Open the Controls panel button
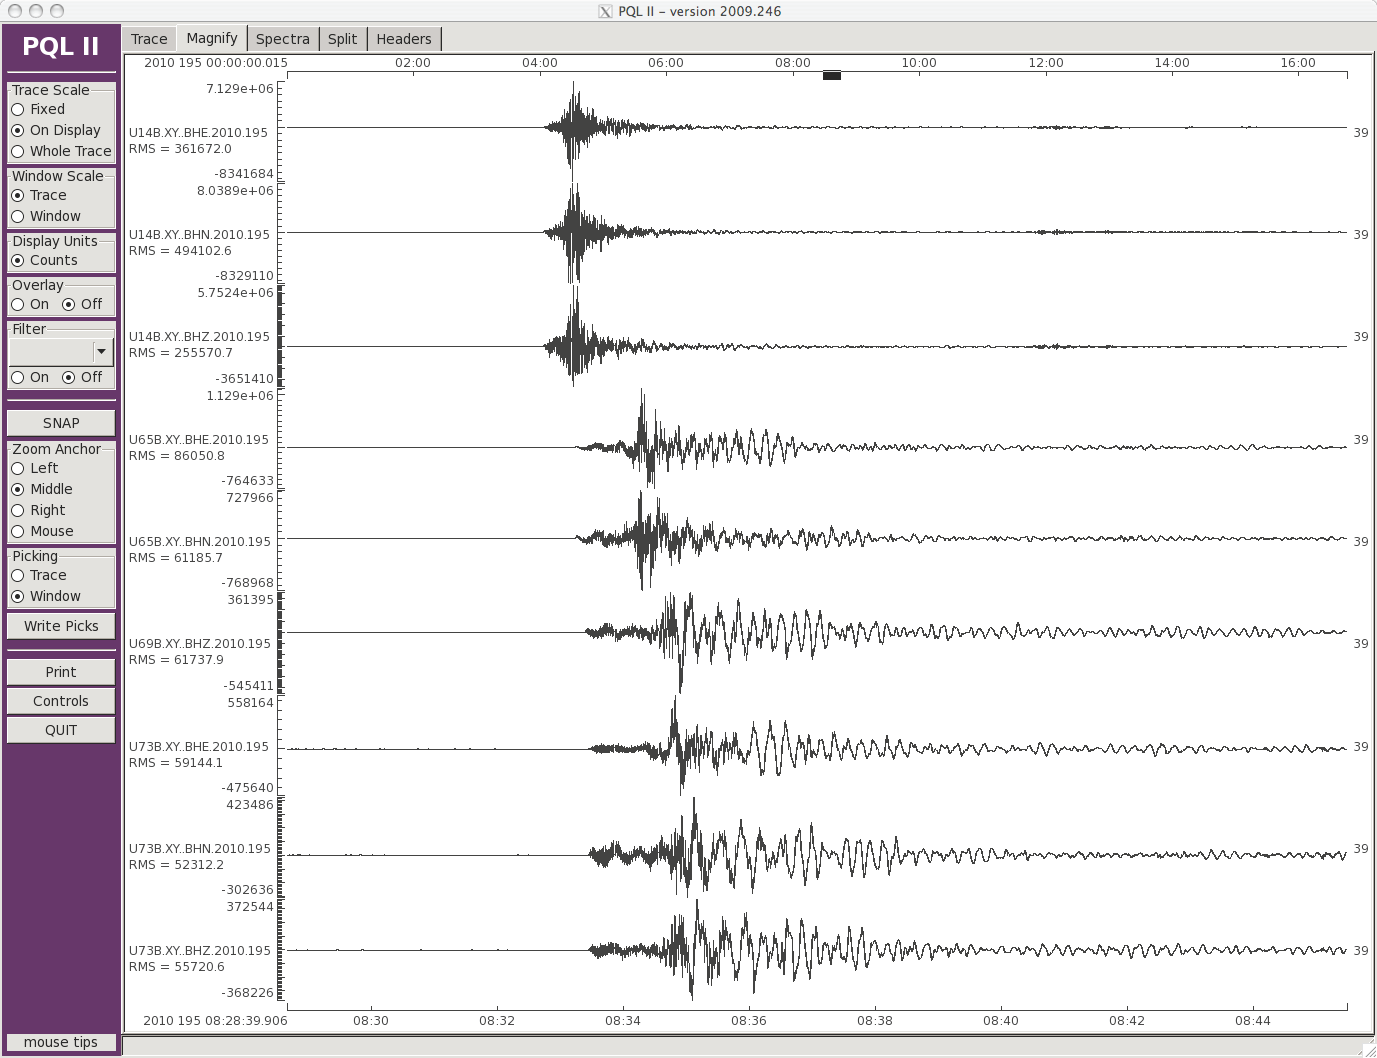Viewport: 1377px width, 1058px height. pos(61,701)
